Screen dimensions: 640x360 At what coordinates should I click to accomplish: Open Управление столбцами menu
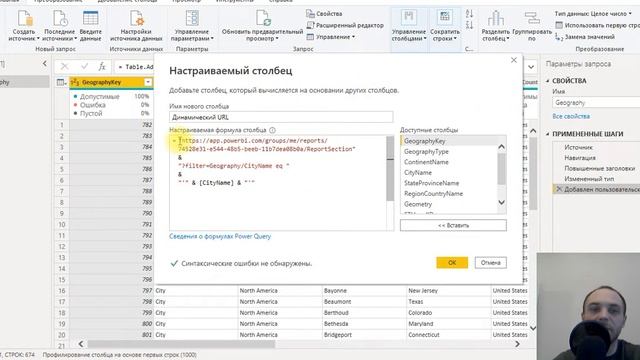click(409, 26)
